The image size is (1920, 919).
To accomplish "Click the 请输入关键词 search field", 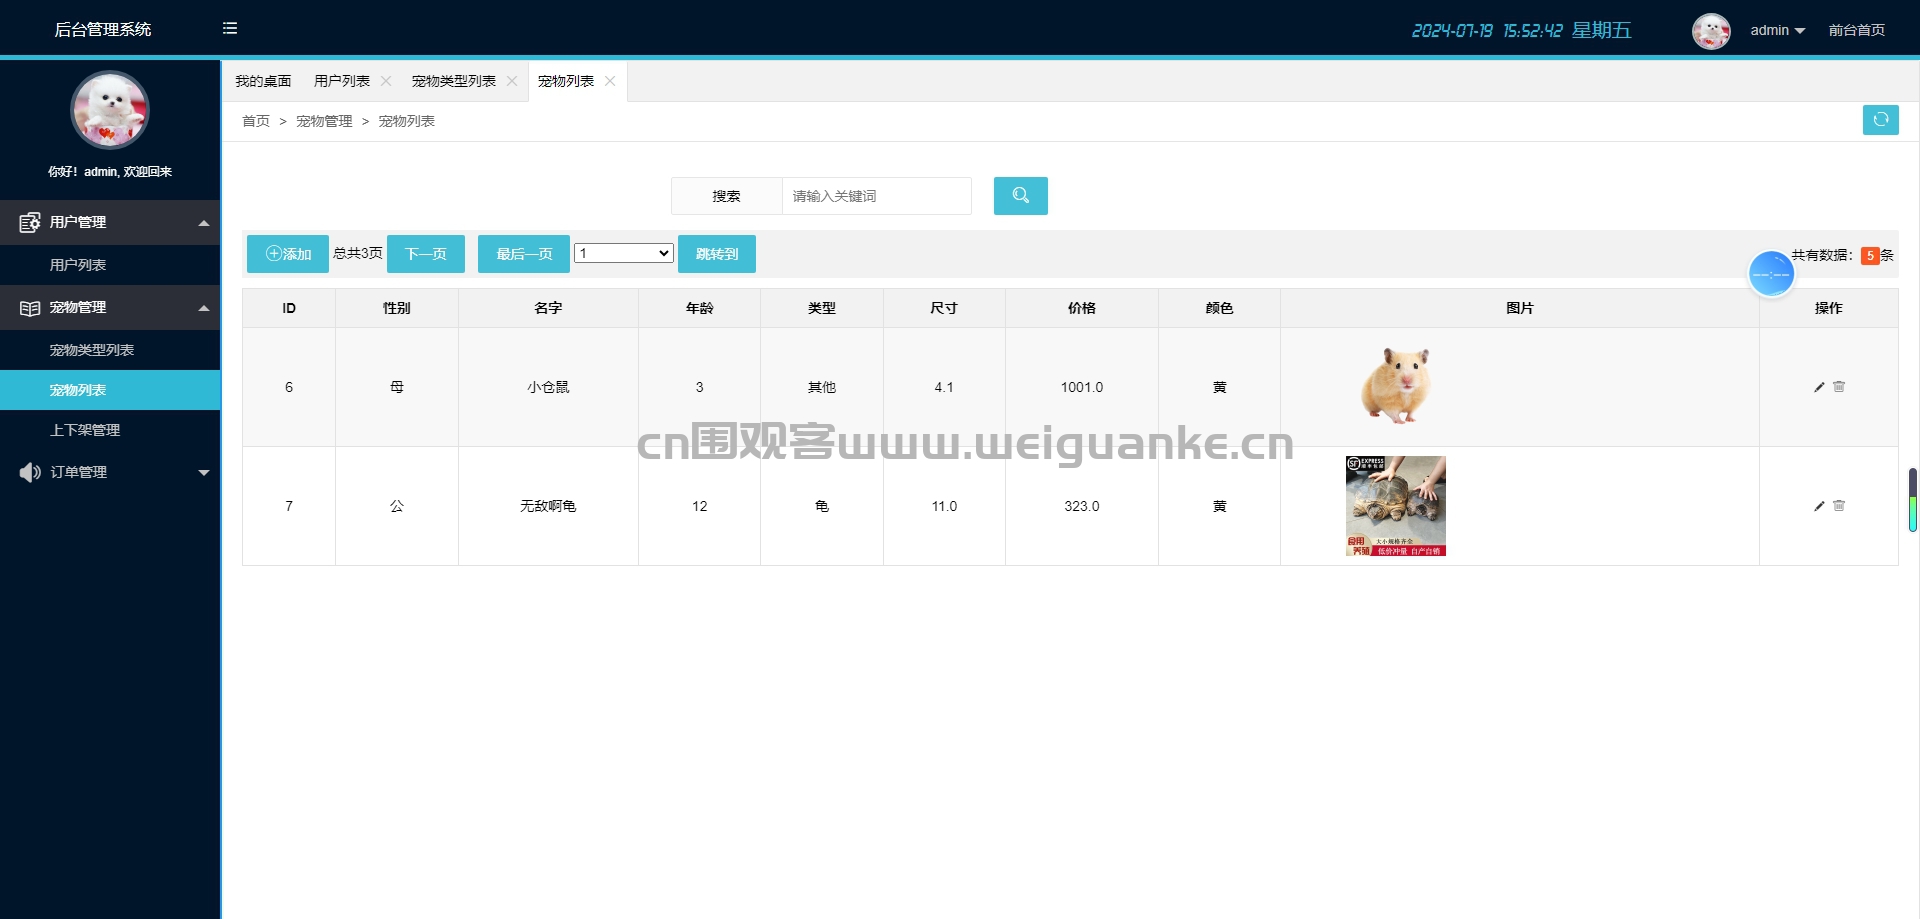I will [876, 196].
